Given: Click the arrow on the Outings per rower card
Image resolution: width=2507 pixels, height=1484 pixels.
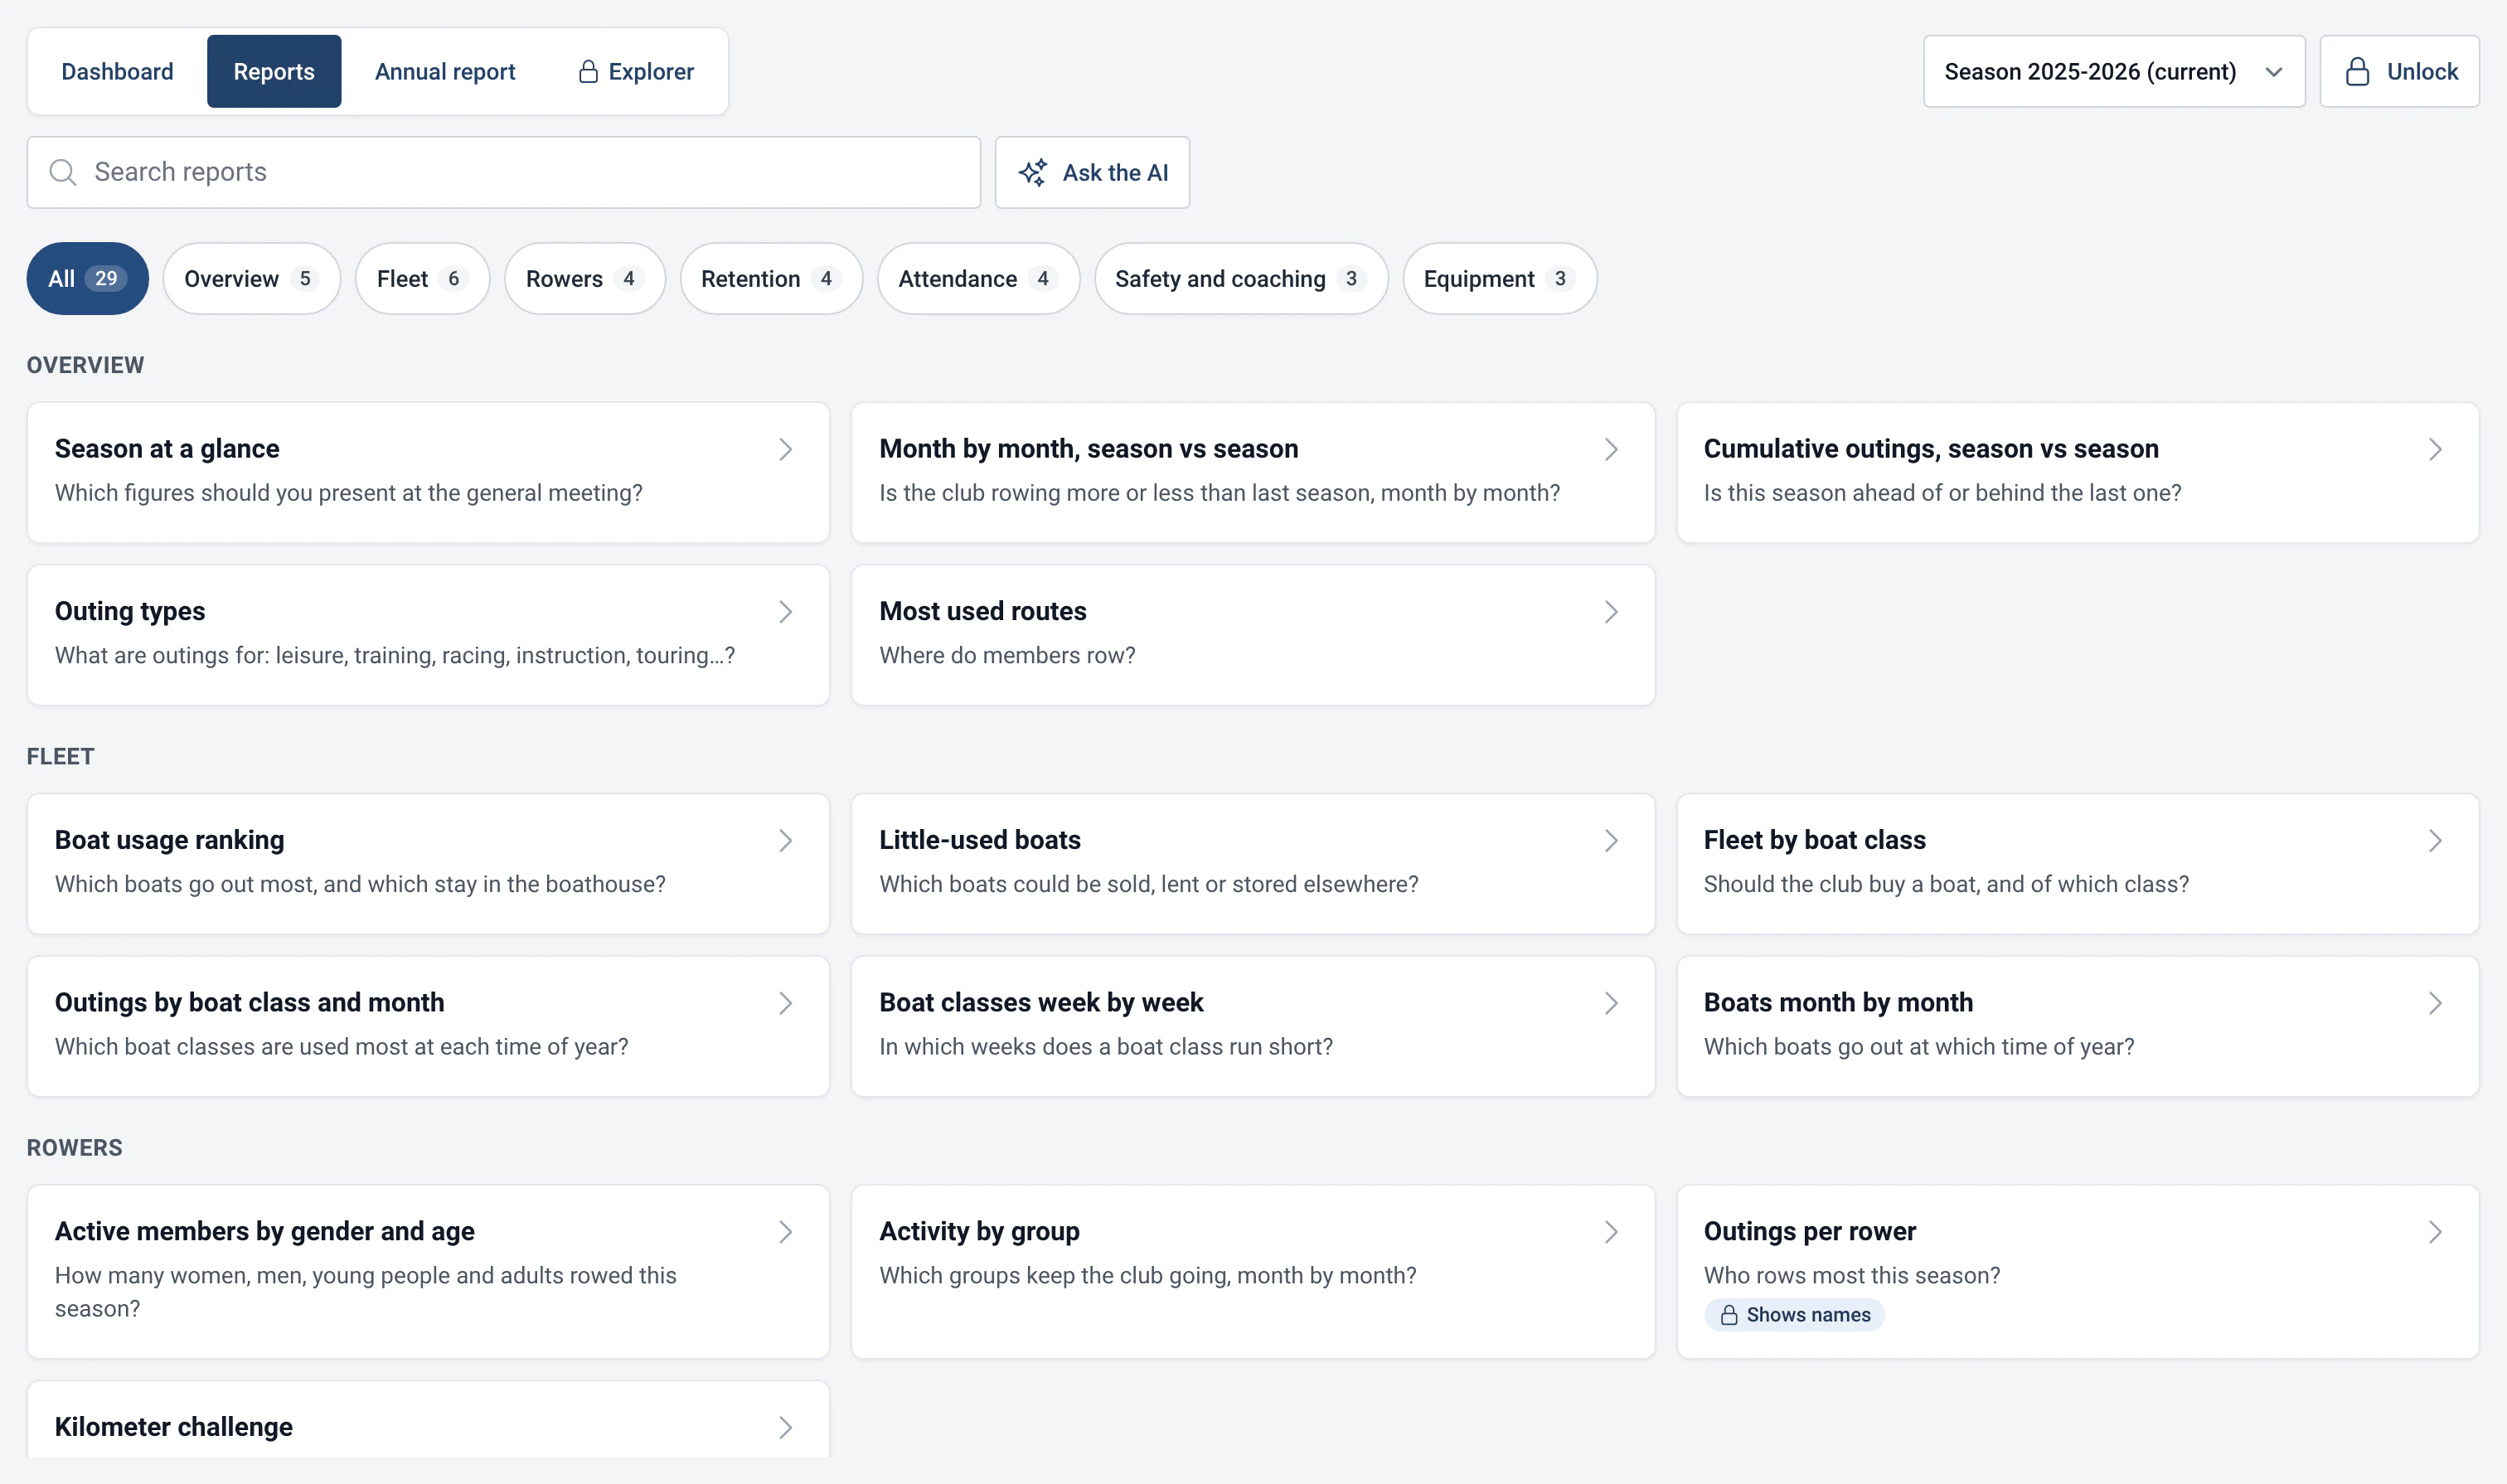Looking at the screenshot, I should click(x=2435, y=1231).
